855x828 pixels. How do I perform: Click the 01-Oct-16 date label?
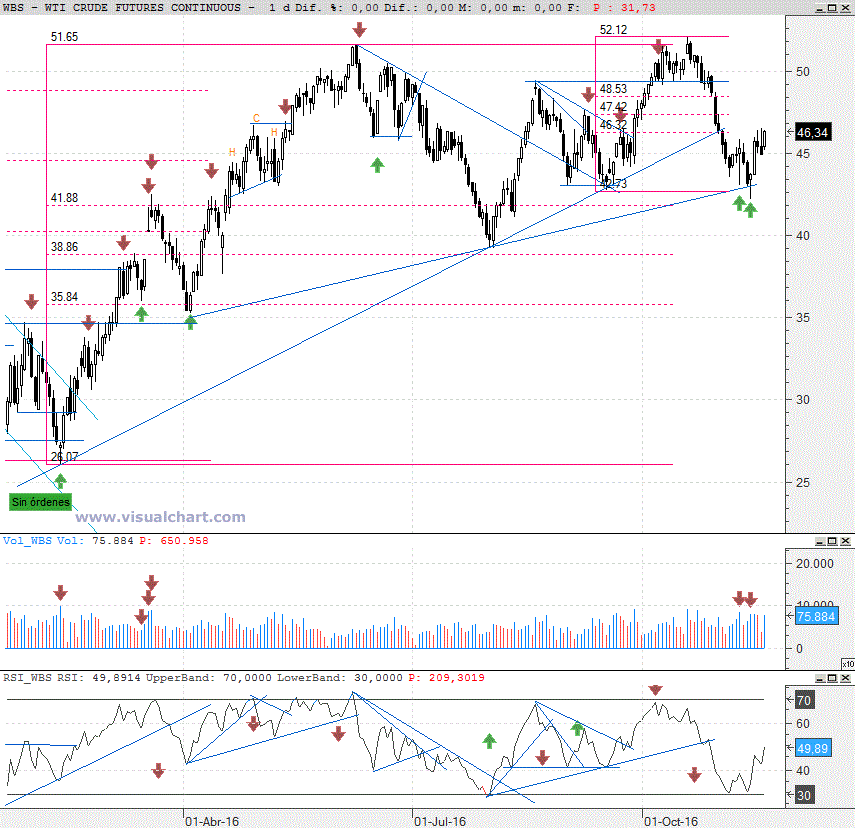click(x=671, y=821)
